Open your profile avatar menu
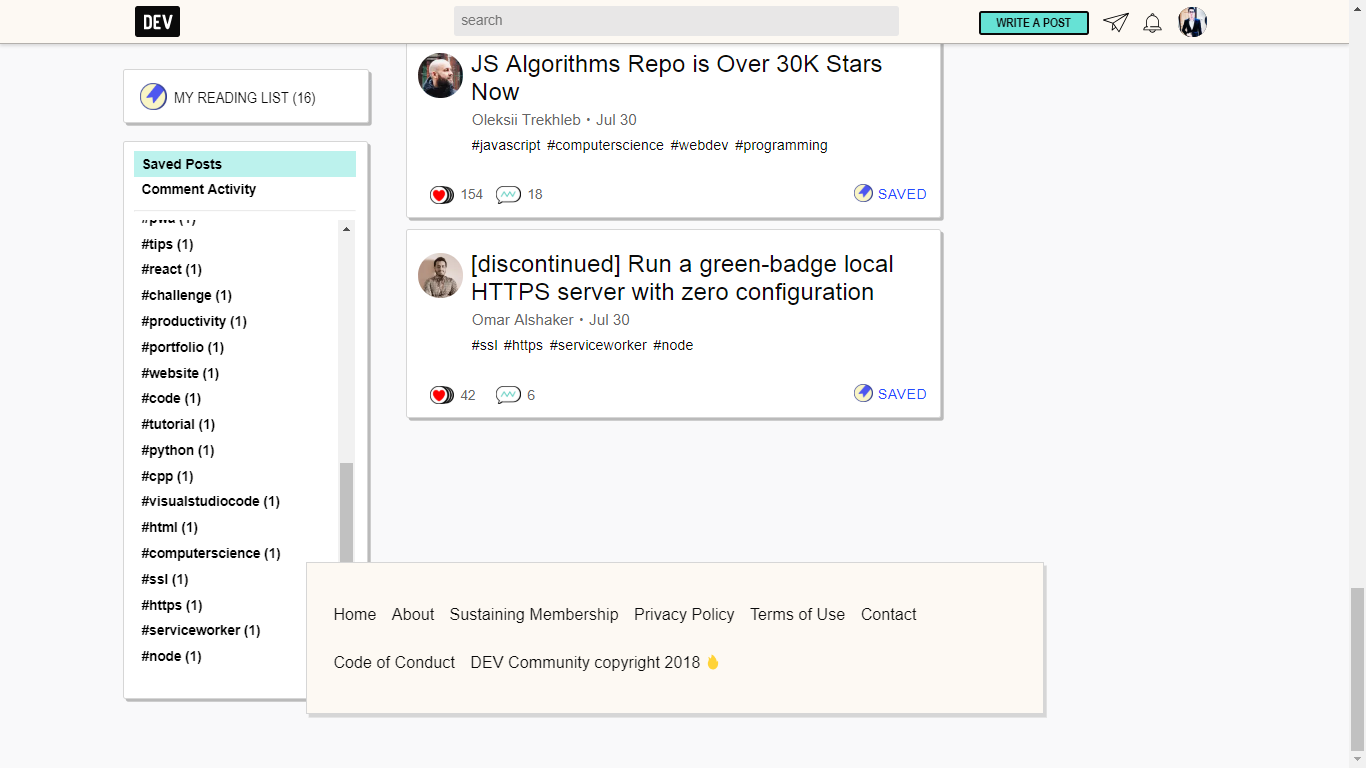Image resolution: width=1366 pixels, height=768 pixels. [x=1192, y=21]
